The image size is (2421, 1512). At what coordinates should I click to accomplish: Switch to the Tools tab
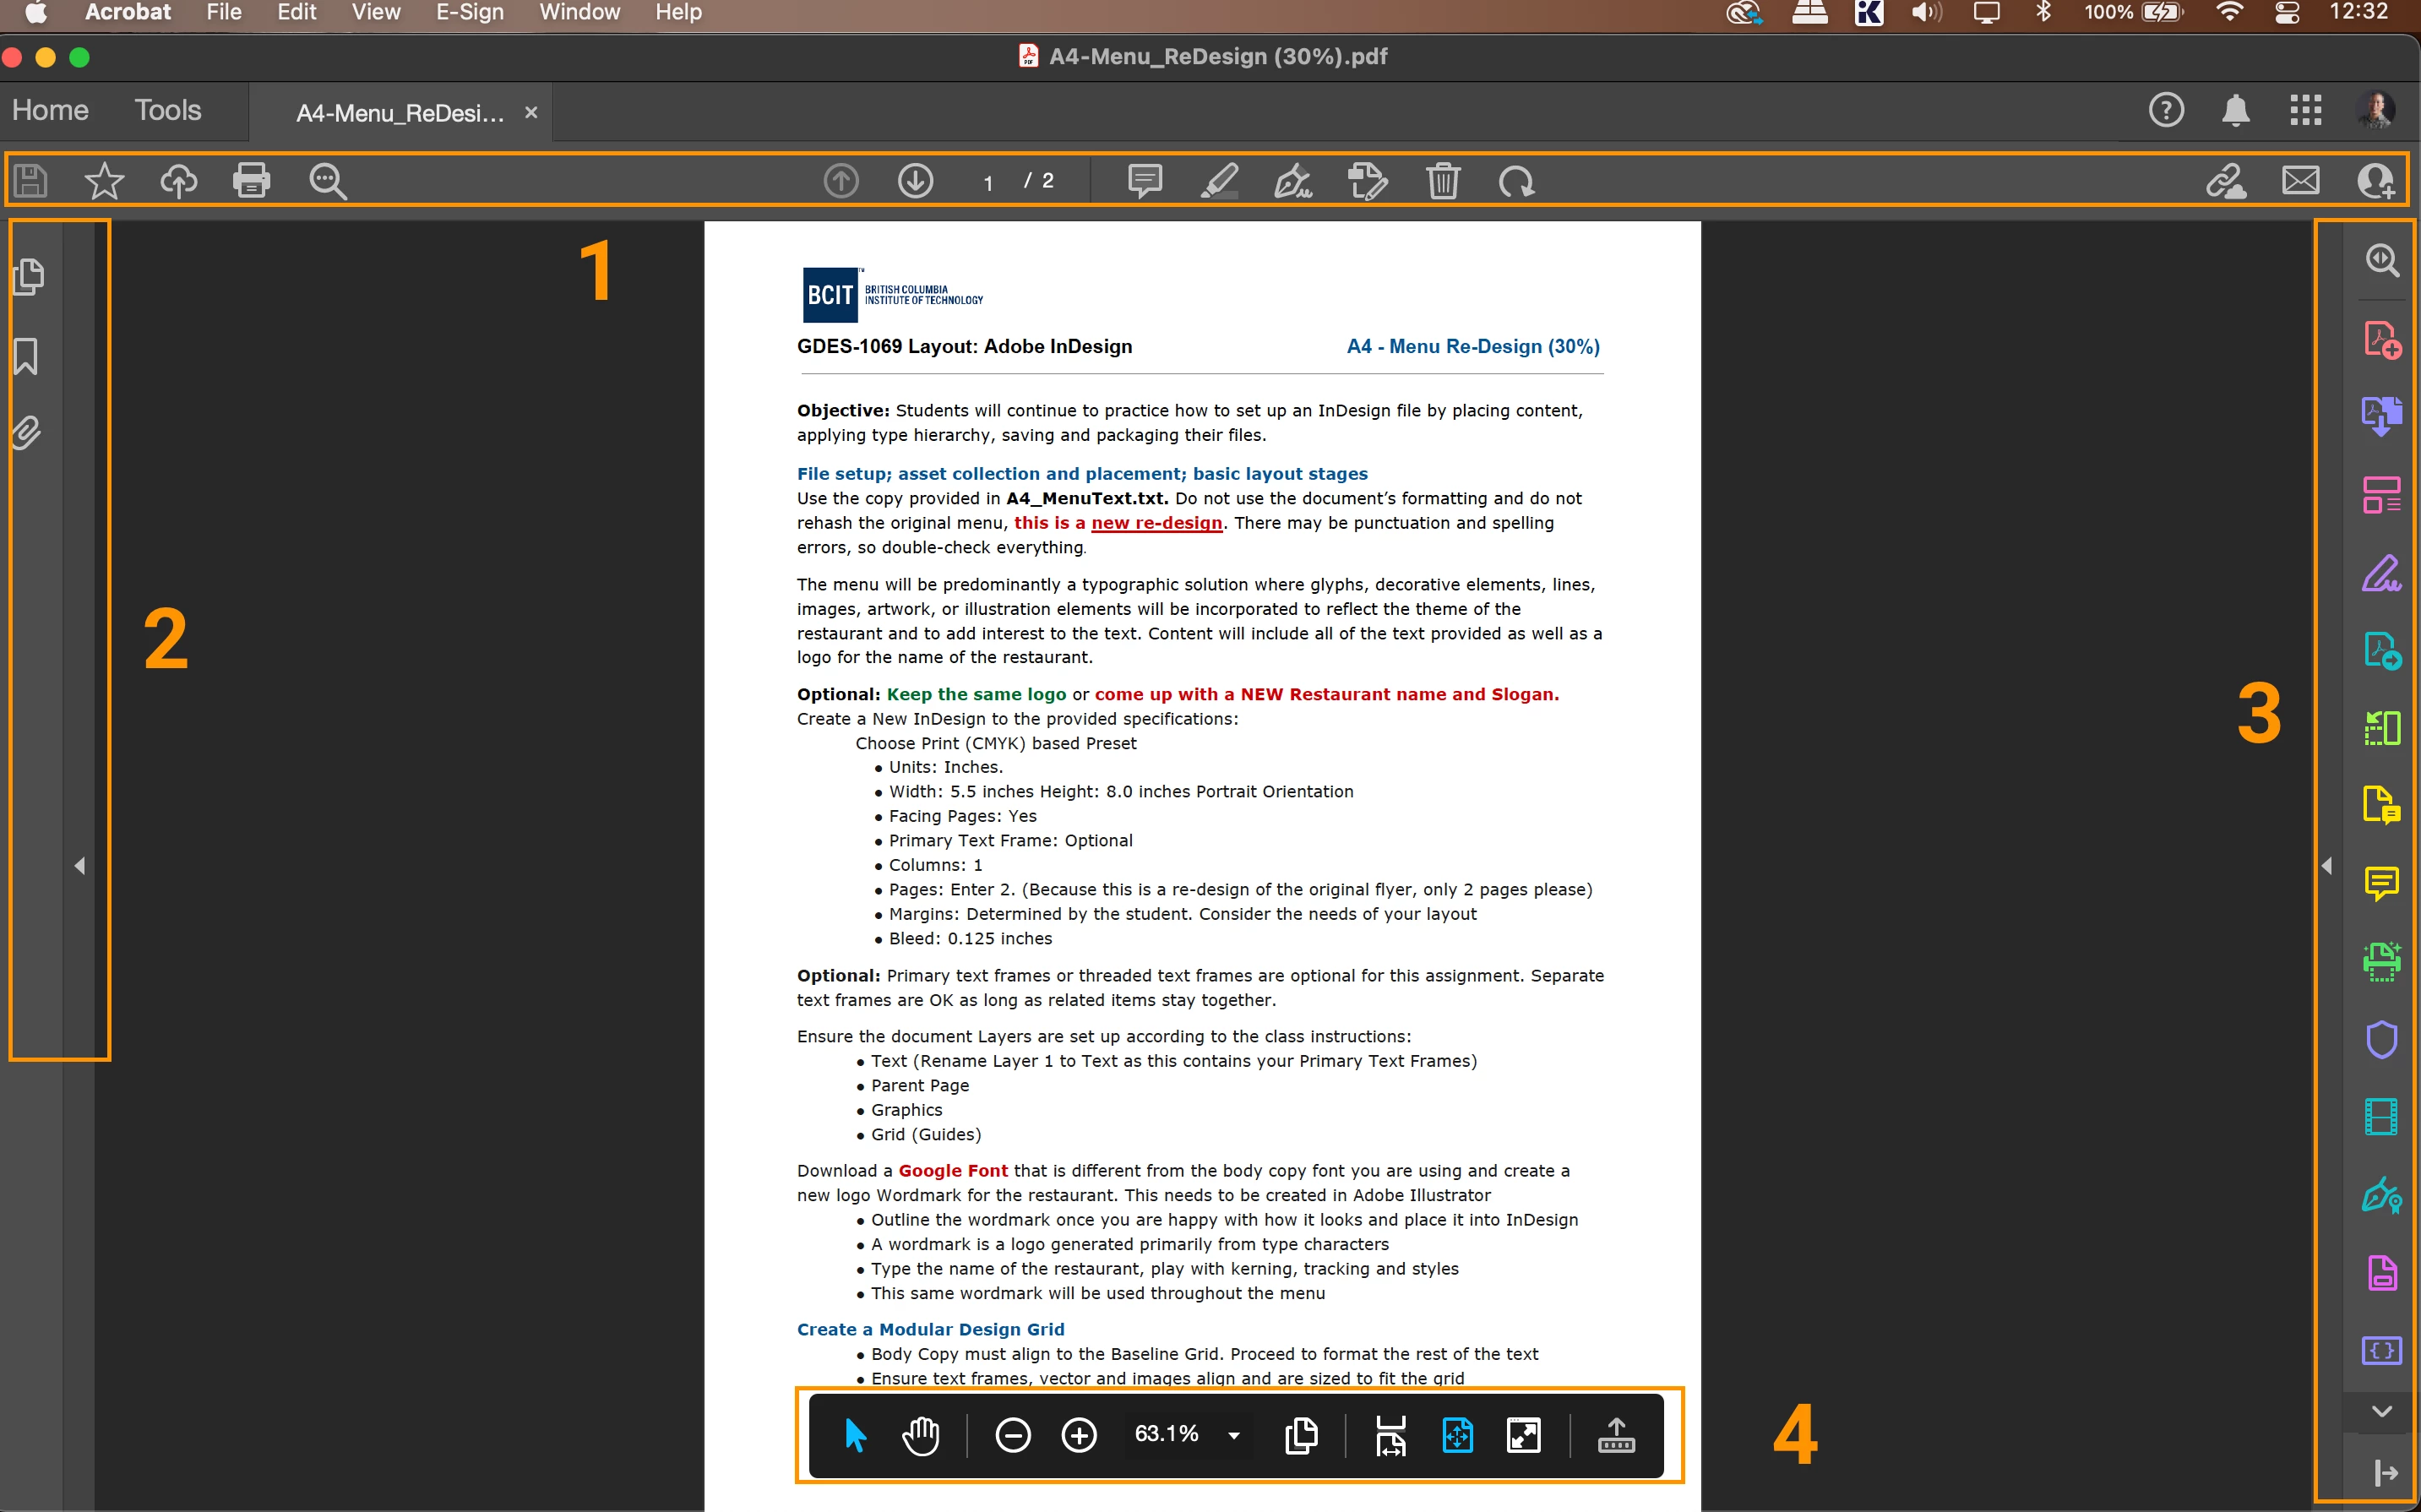coord(168,110)
